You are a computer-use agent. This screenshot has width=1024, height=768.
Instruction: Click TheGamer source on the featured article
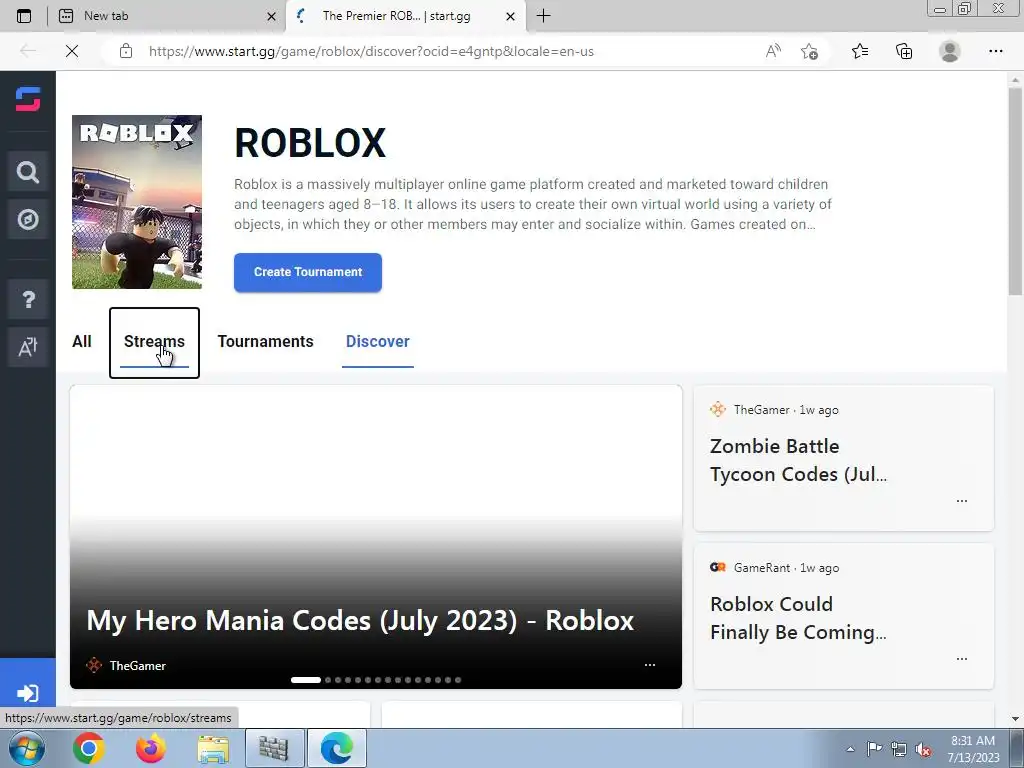coord(126,665)
